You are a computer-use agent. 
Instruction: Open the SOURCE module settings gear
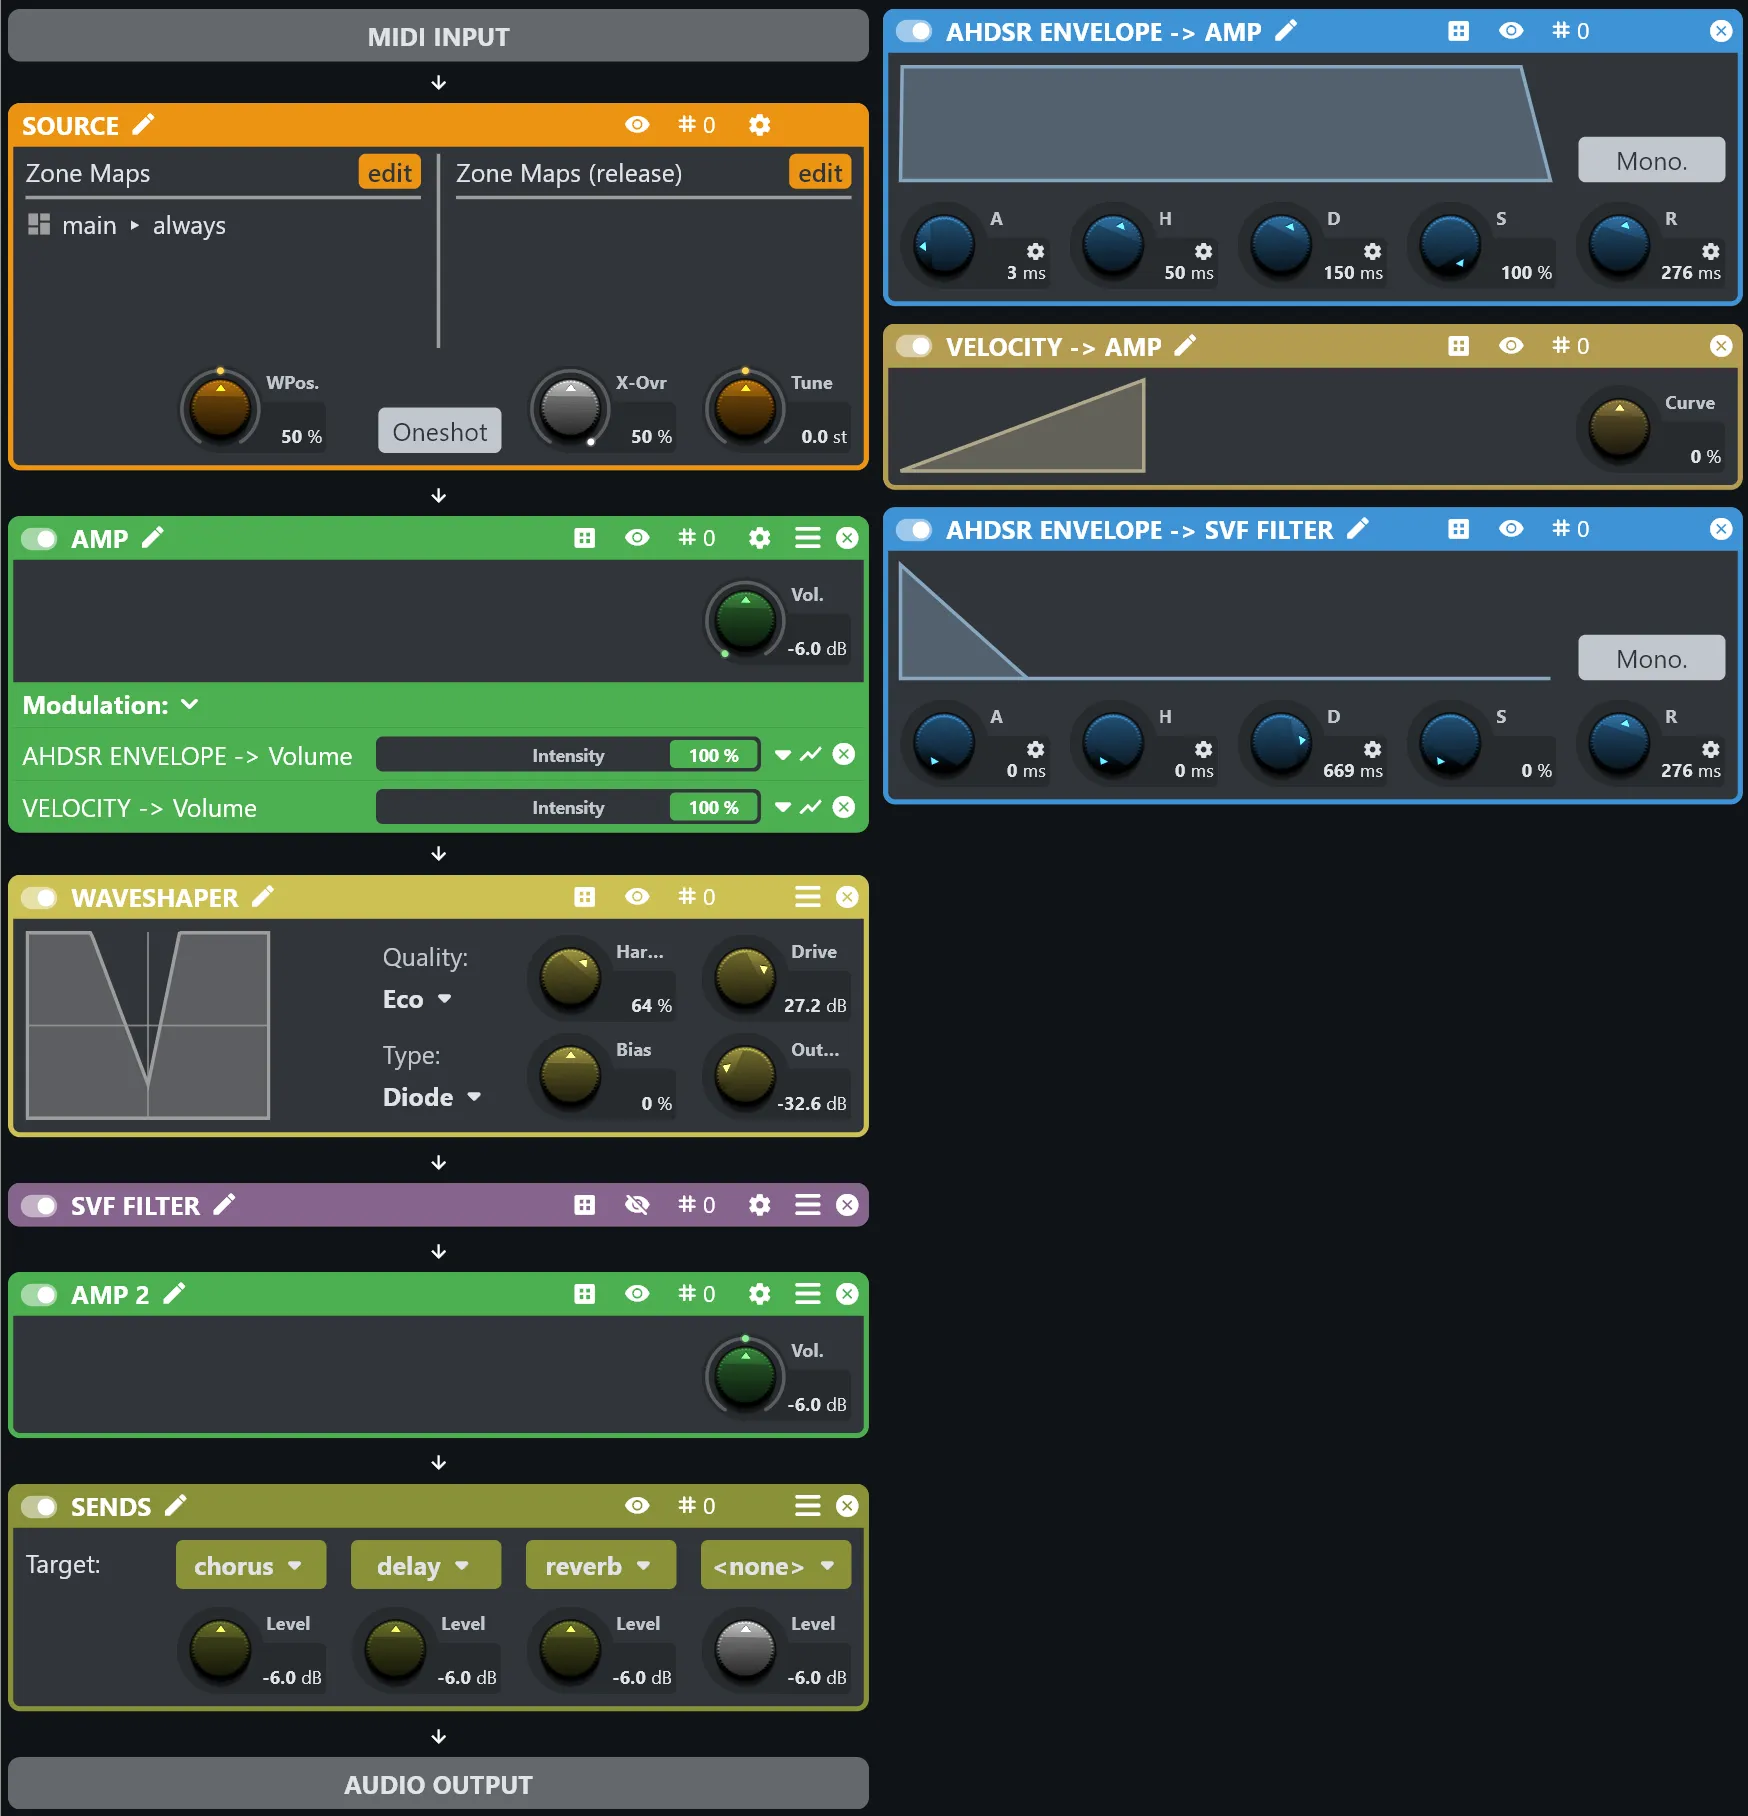760,125
